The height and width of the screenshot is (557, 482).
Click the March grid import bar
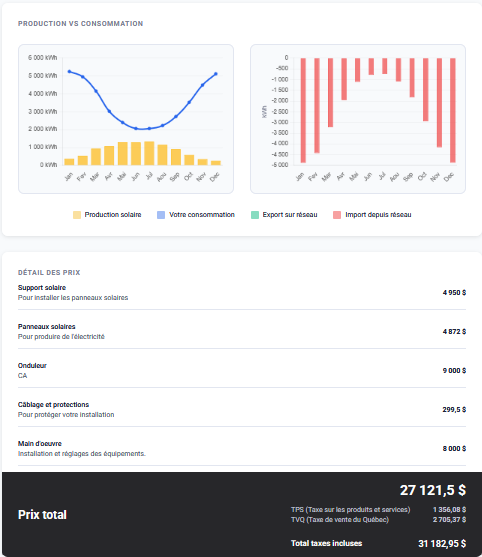click(x=330, y=92)
